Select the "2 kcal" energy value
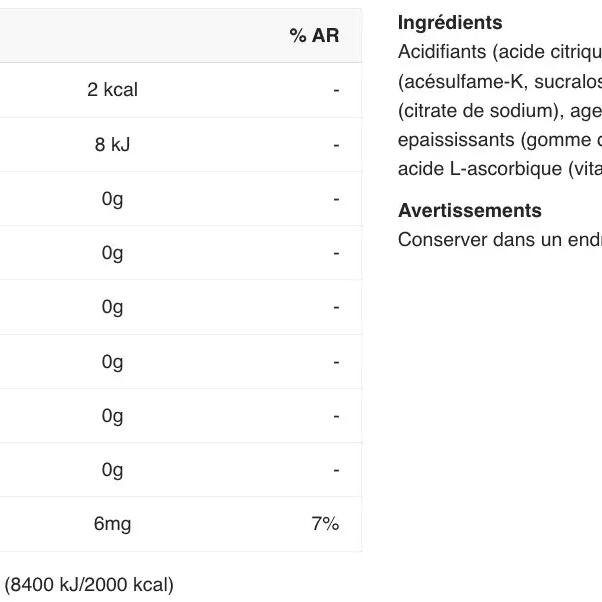 click(x=112, y=90)
